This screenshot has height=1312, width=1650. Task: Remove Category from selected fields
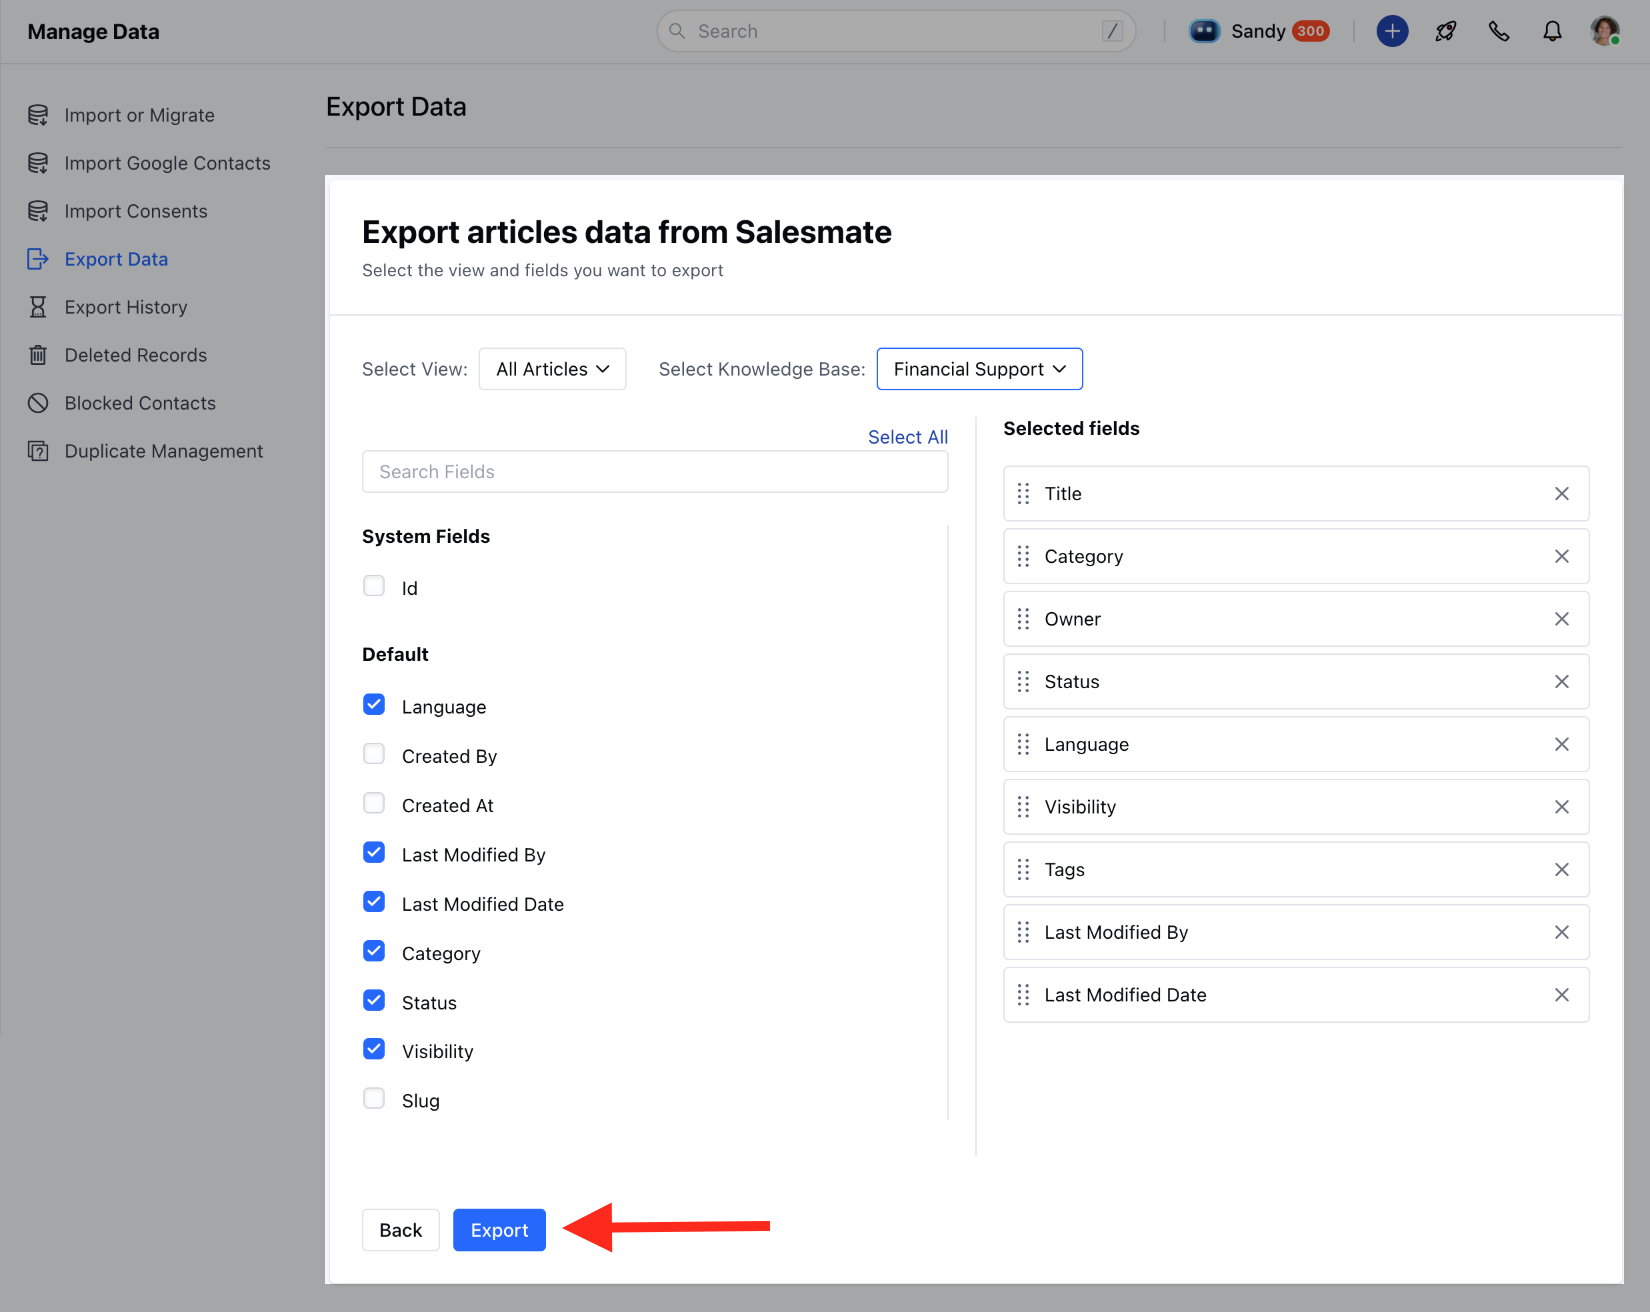1562,556
